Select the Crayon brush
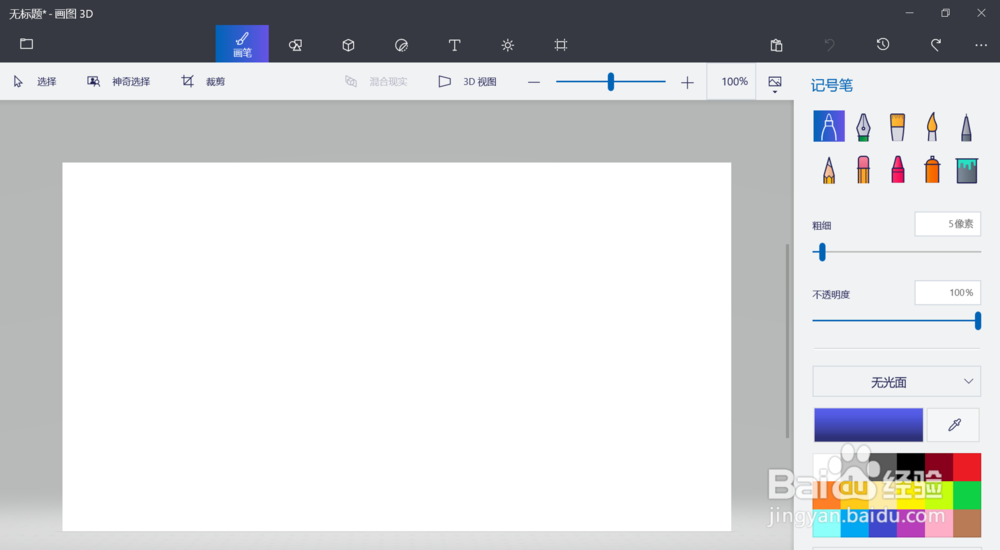The width and height of the screenshot is (1000, 550). tap(897, 170)
